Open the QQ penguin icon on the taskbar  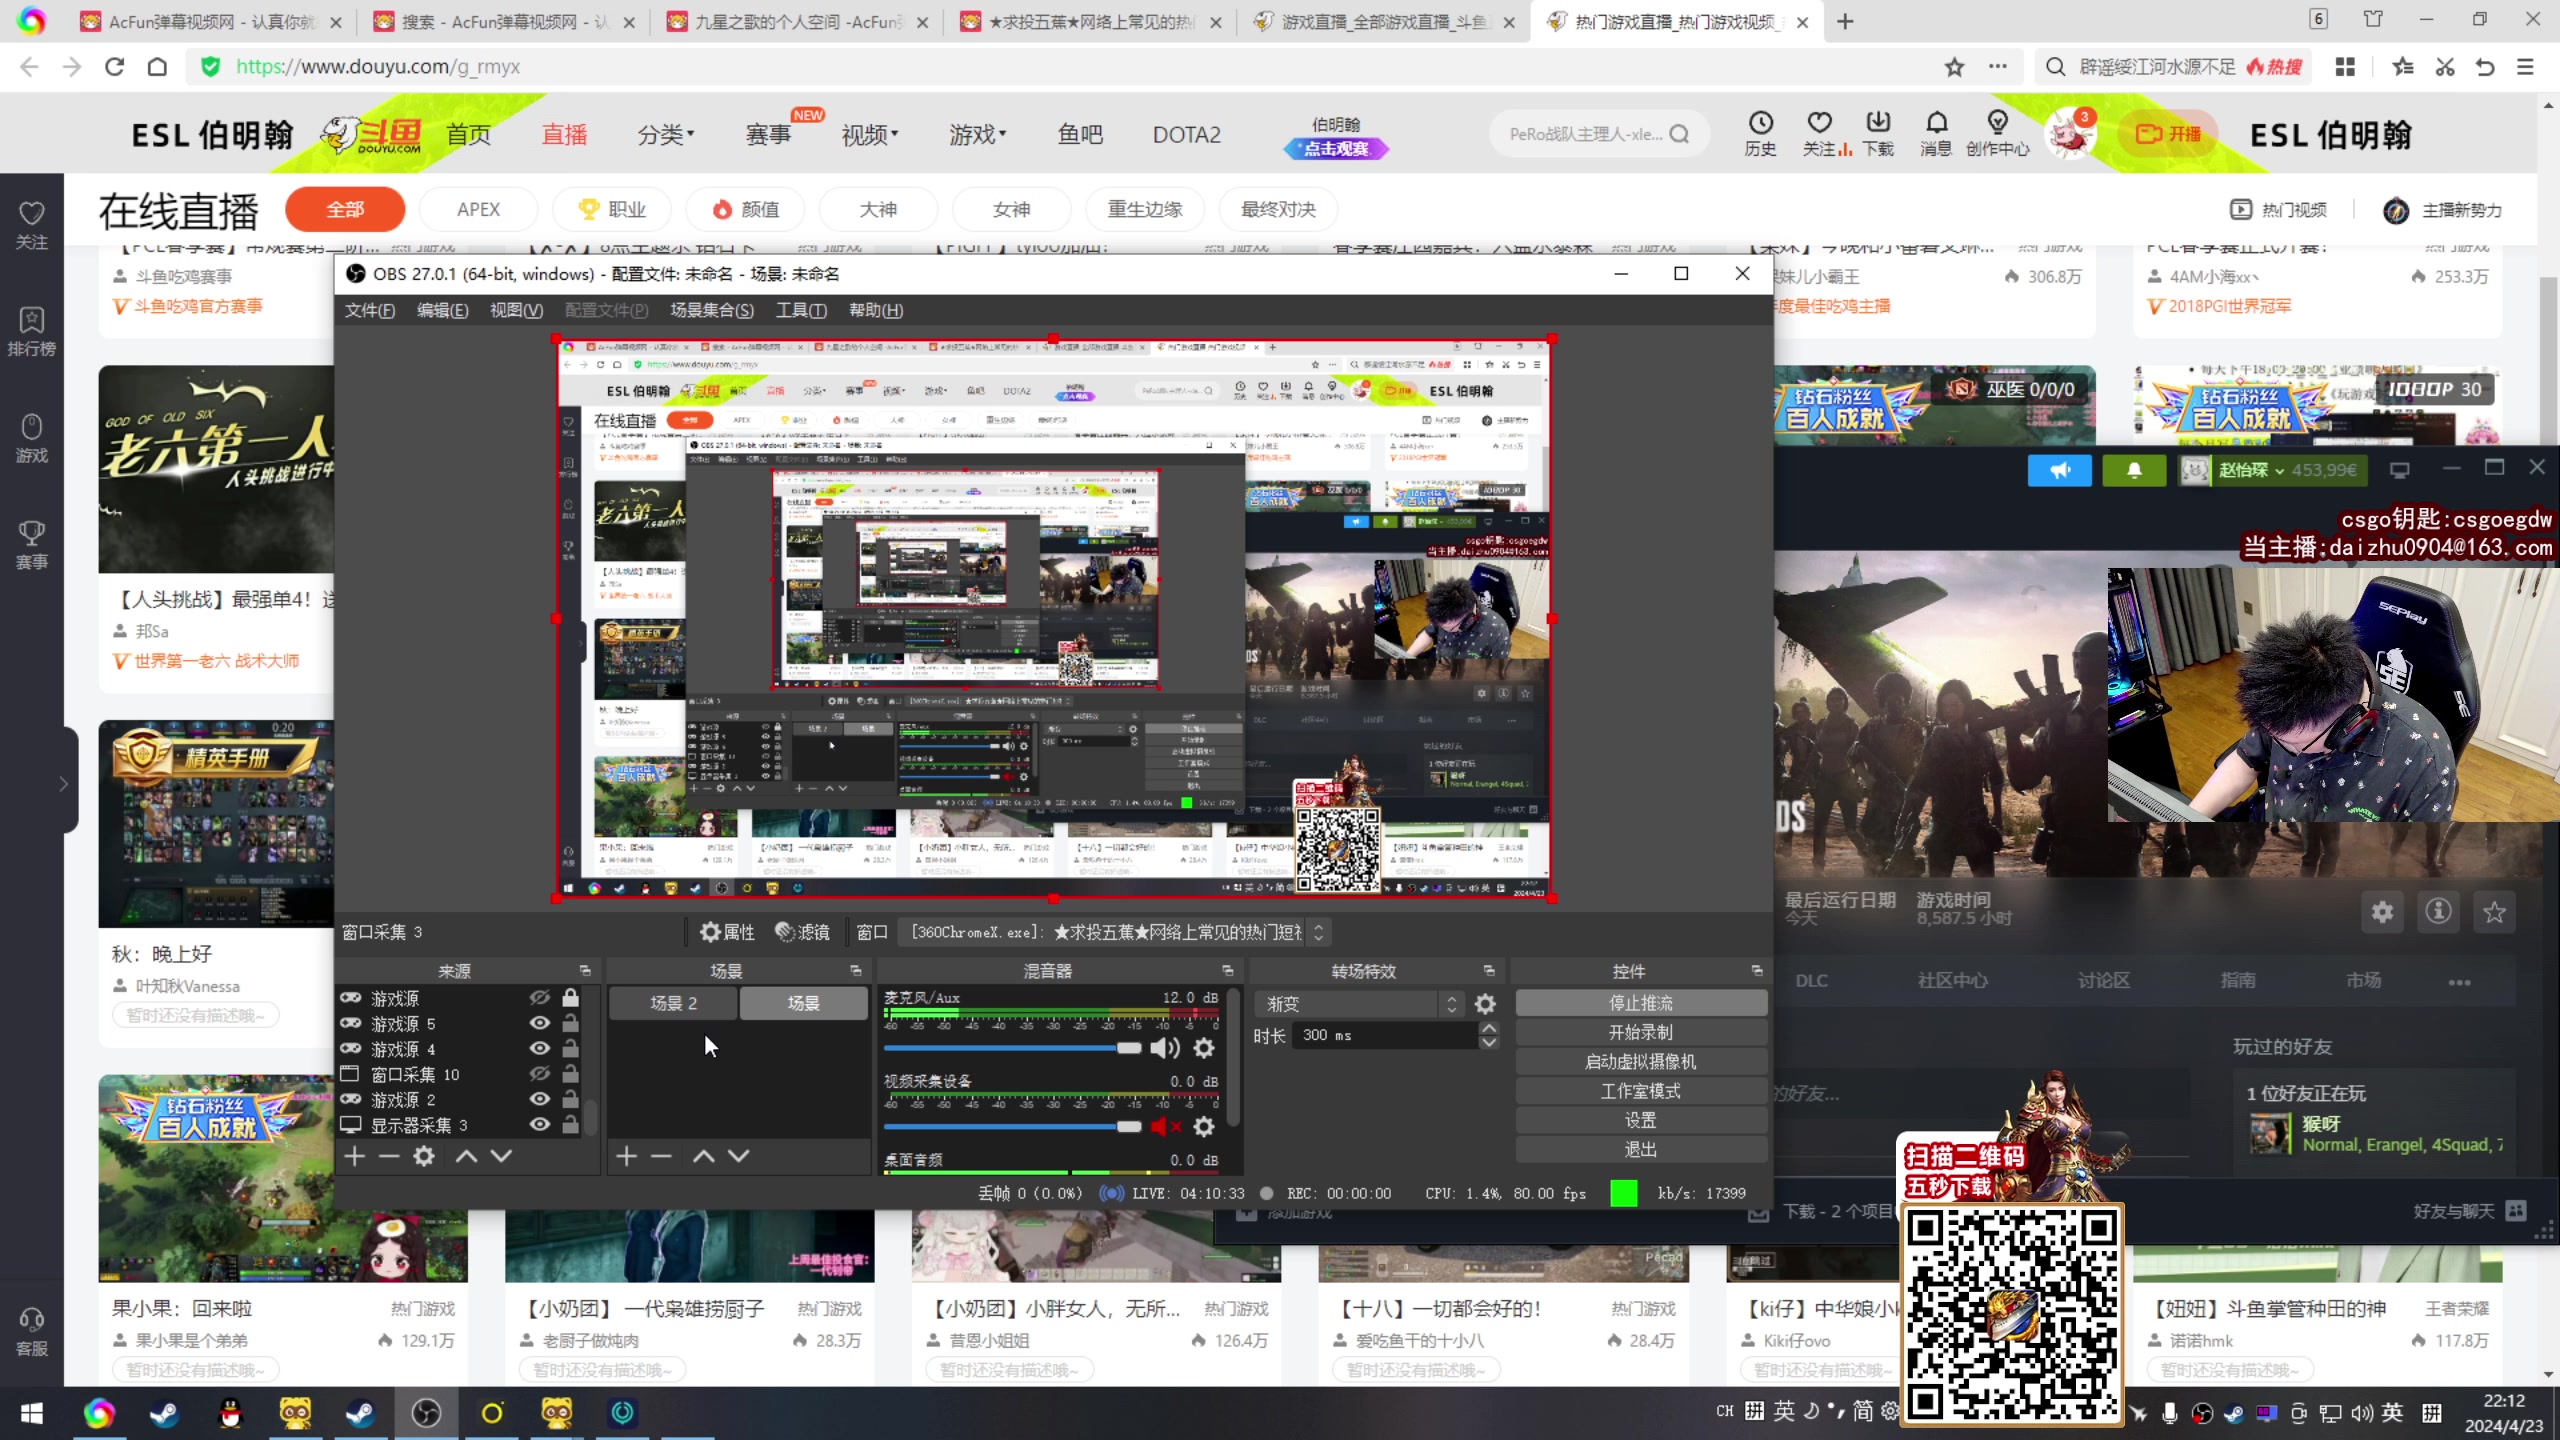[x=230, y=1413]
